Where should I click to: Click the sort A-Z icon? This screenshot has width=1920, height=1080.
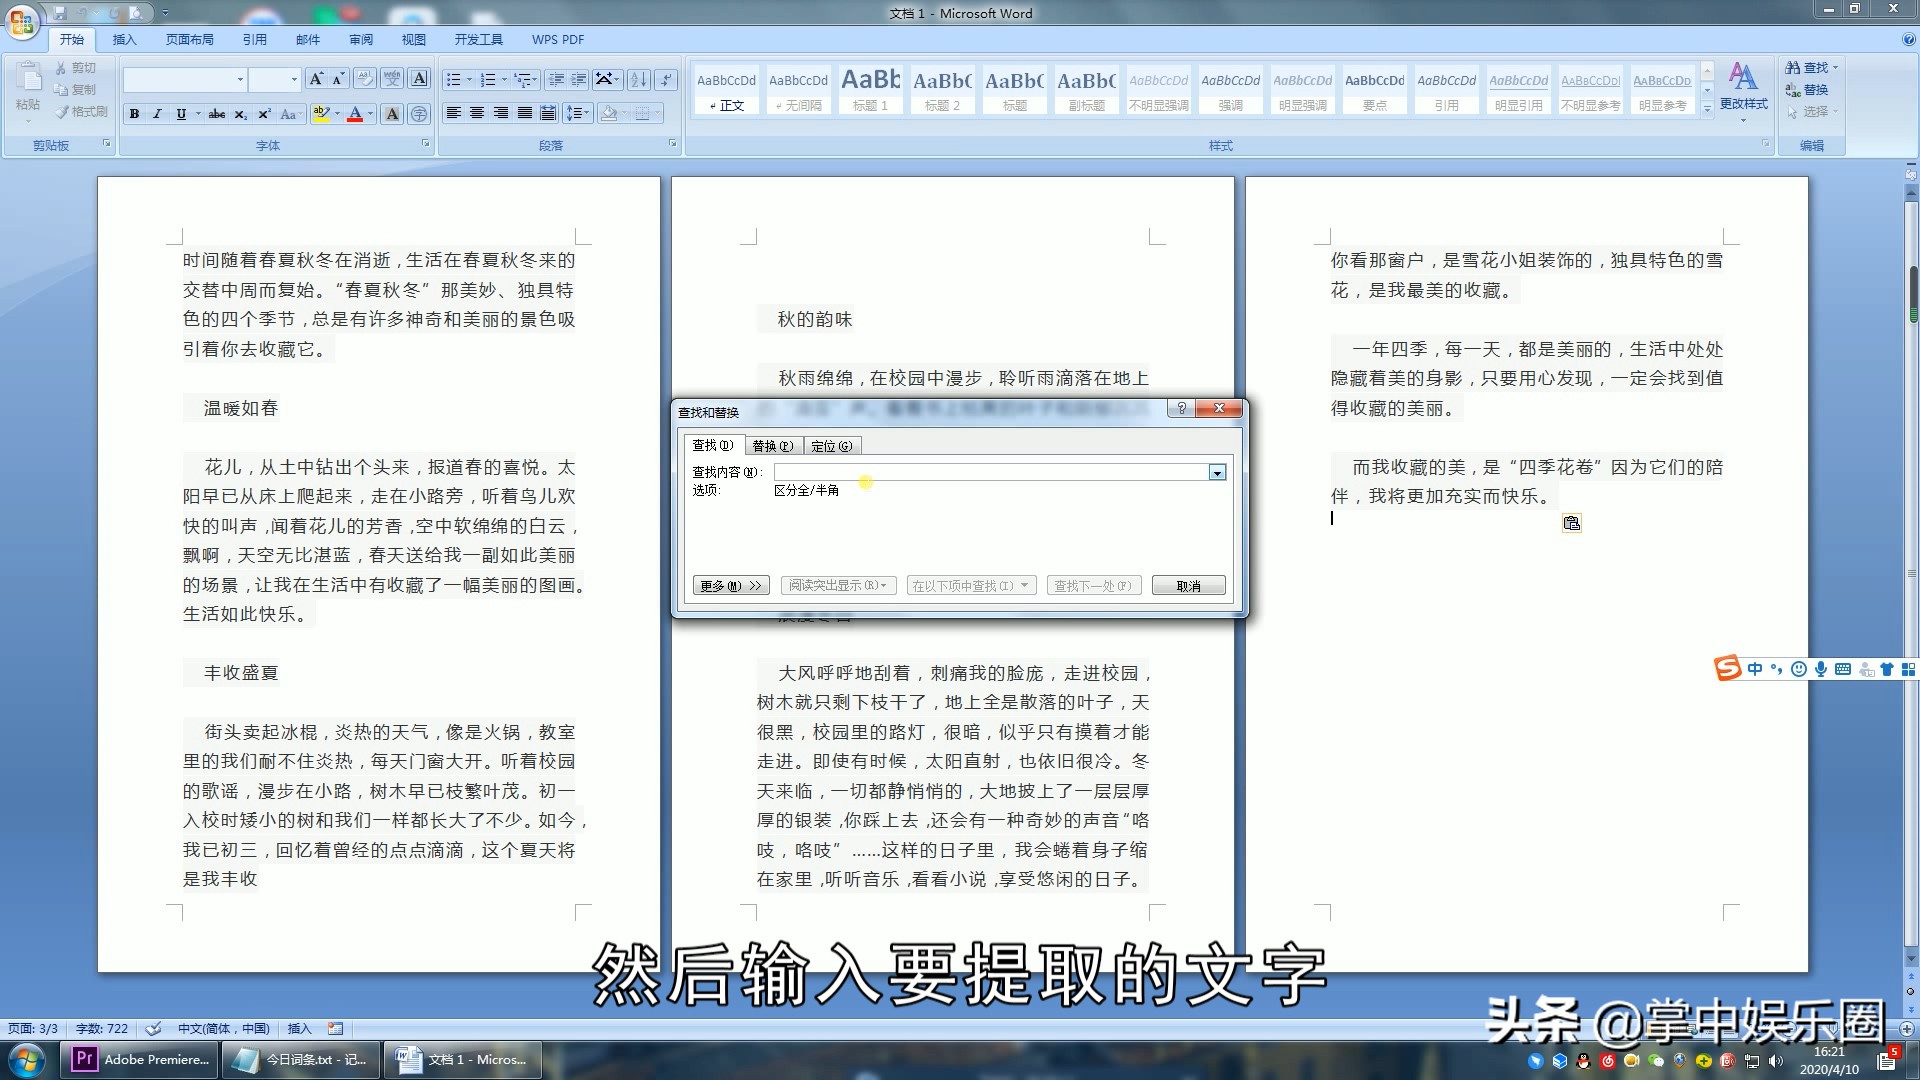tap(638, 79)
